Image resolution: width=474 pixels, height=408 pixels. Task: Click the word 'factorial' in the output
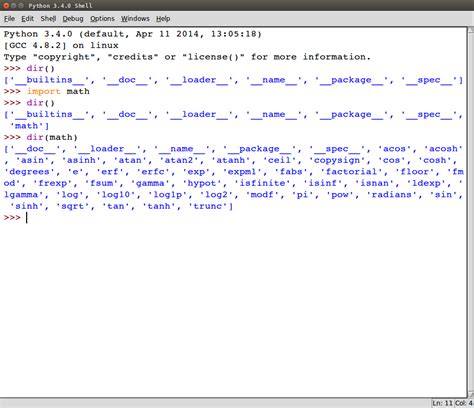[351, 172]
